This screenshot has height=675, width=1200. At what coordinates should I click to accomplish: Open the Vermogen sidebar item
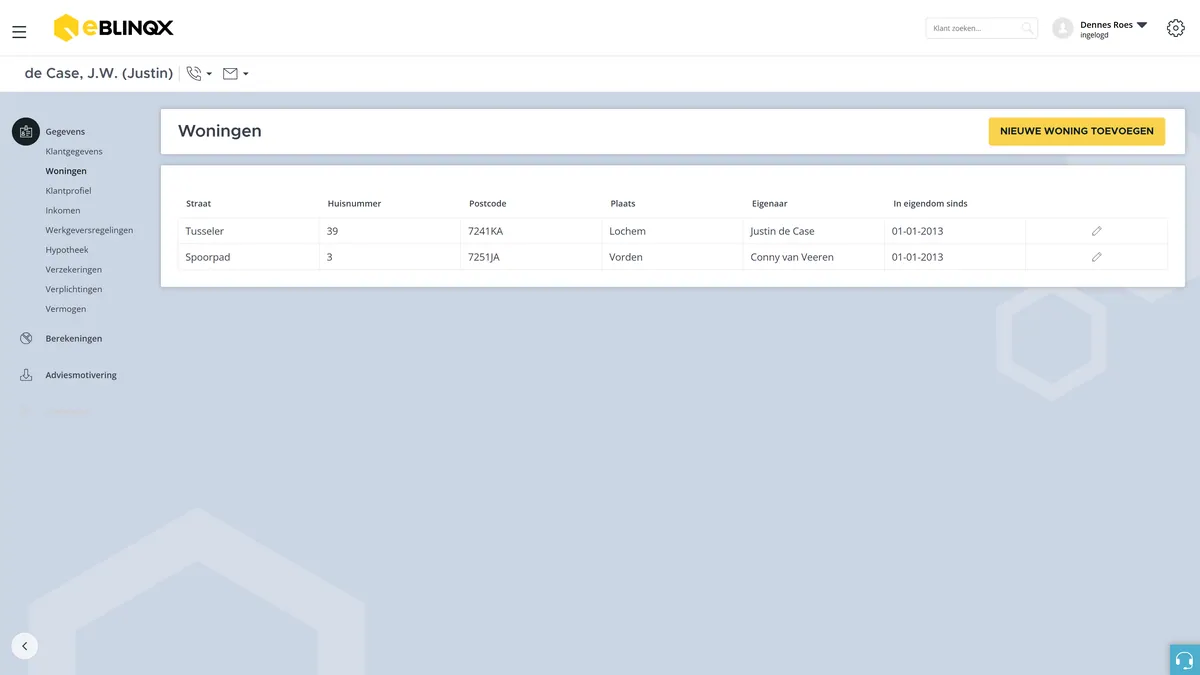coord(66,309)
